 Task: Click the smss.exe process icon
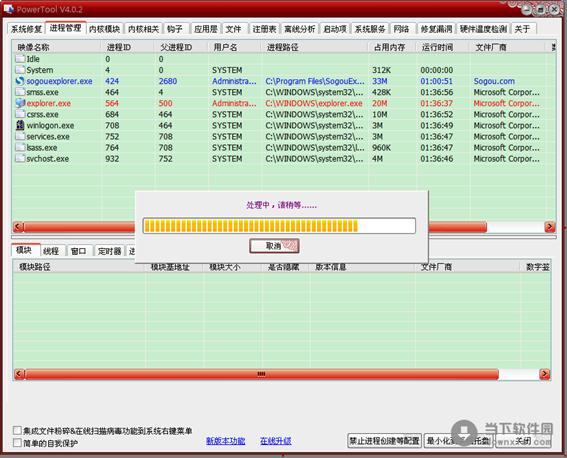coord(20,92)
